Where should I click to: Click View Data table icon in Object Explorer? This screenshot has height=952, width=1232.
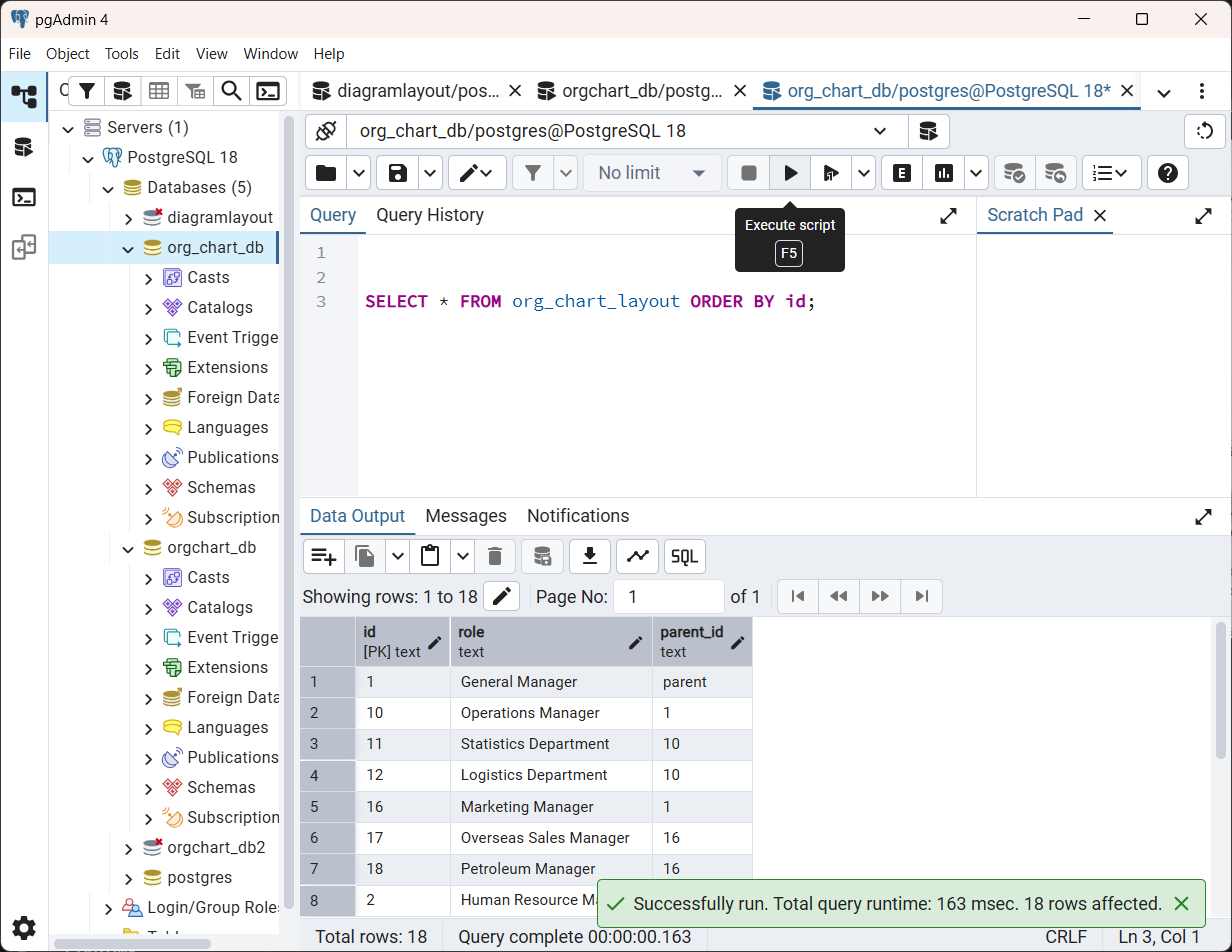(158, 91)
